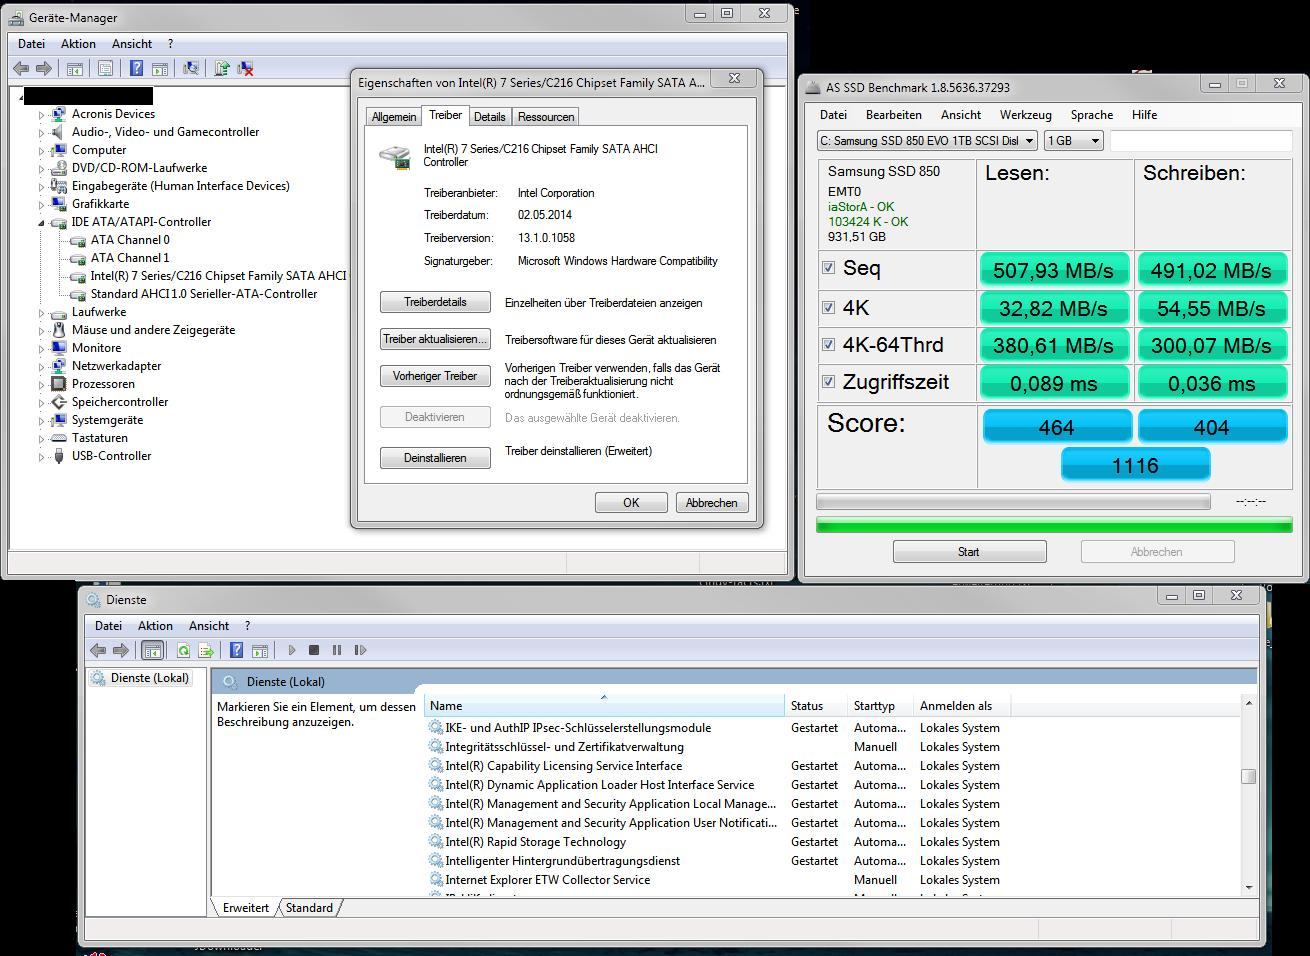Screen dimensions: 1310x956
Task: Toggle Seq benchmark checkbox
Action: (828, 268)
